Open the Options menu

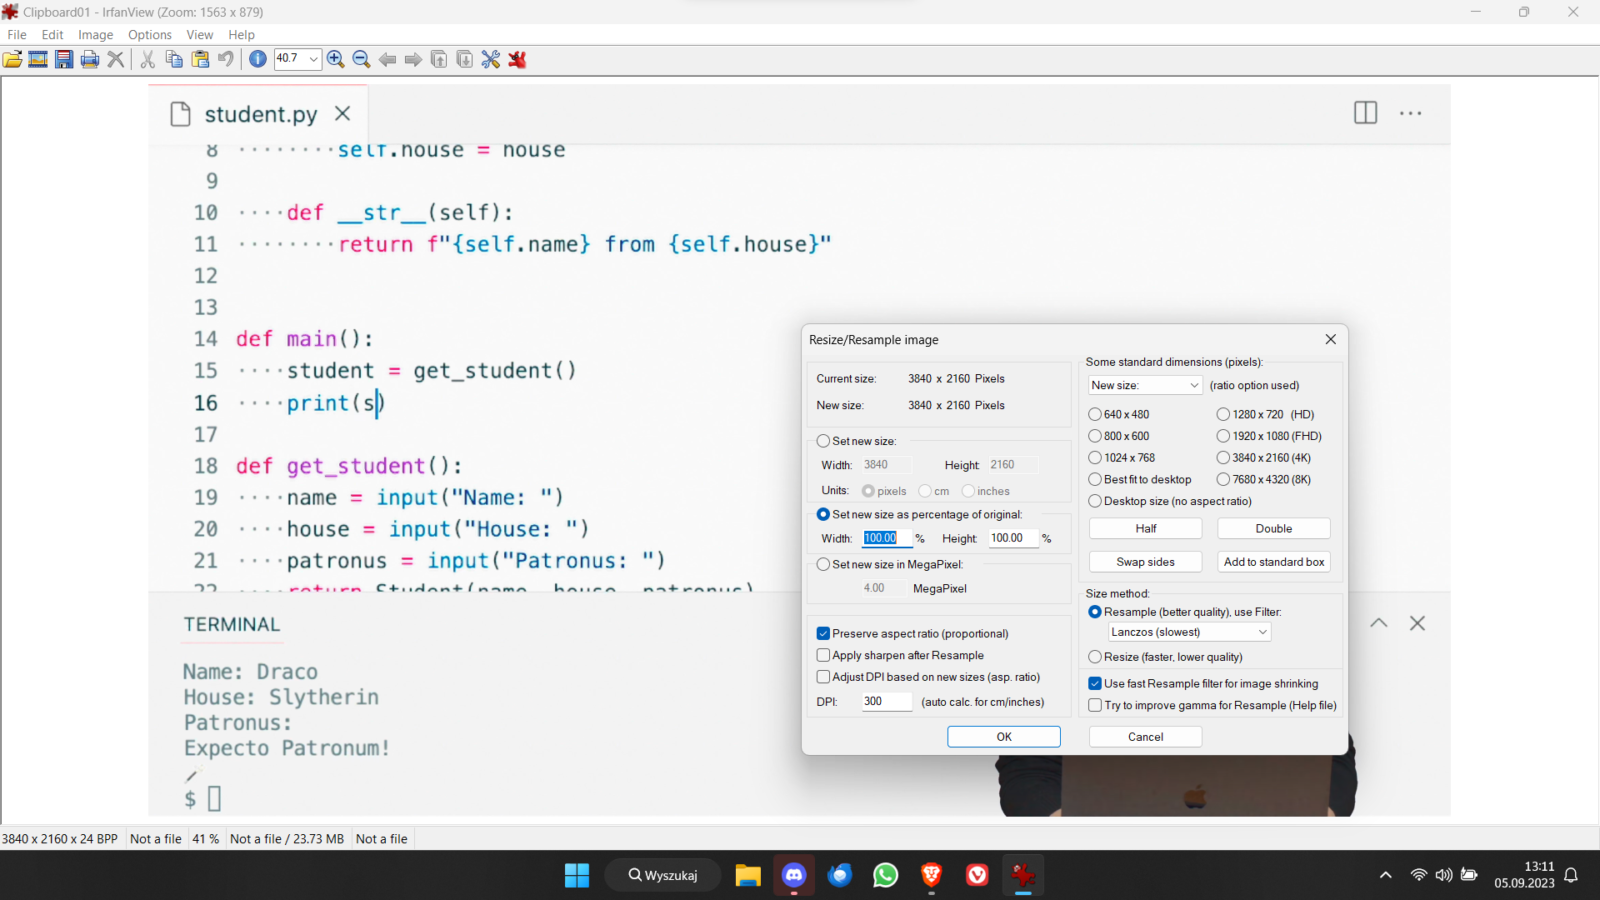149,35
